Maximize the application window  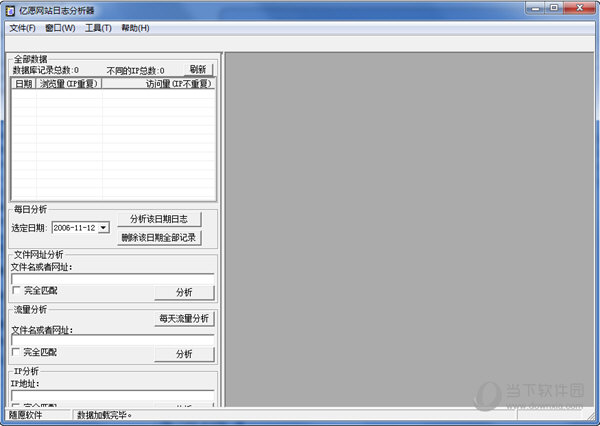[x=554, y=8]
